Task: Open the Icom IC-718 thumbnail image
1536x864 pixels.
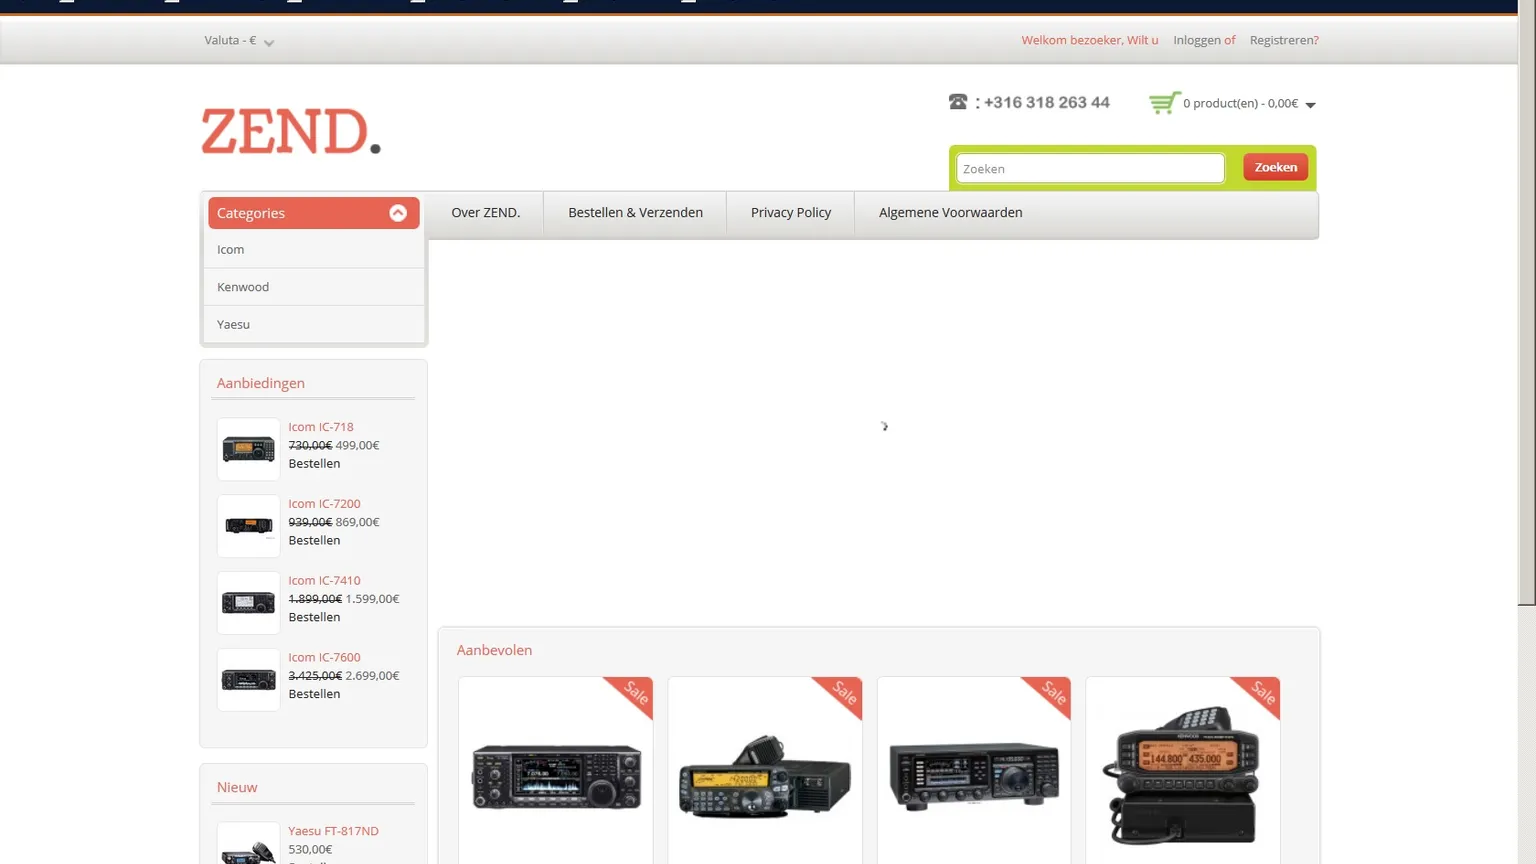Action: 248,449
